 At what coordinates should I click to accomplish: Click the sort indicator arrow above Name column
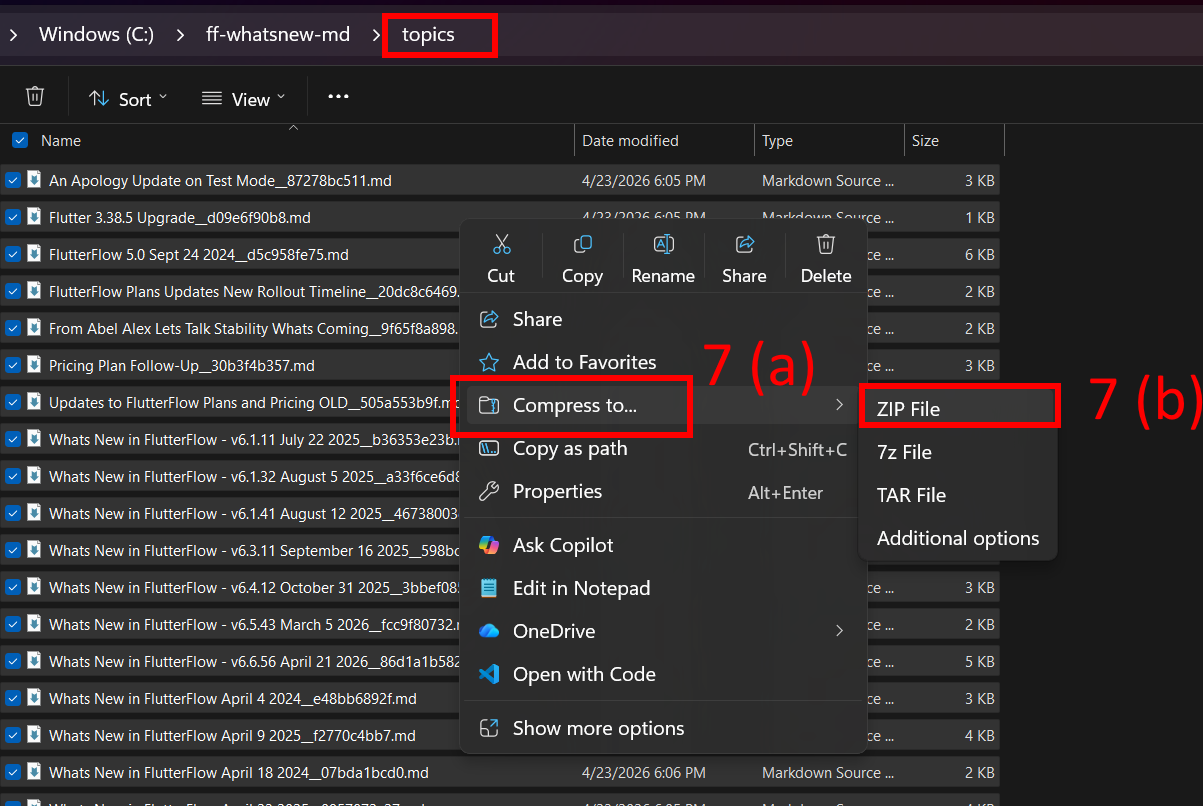(293, 128)
